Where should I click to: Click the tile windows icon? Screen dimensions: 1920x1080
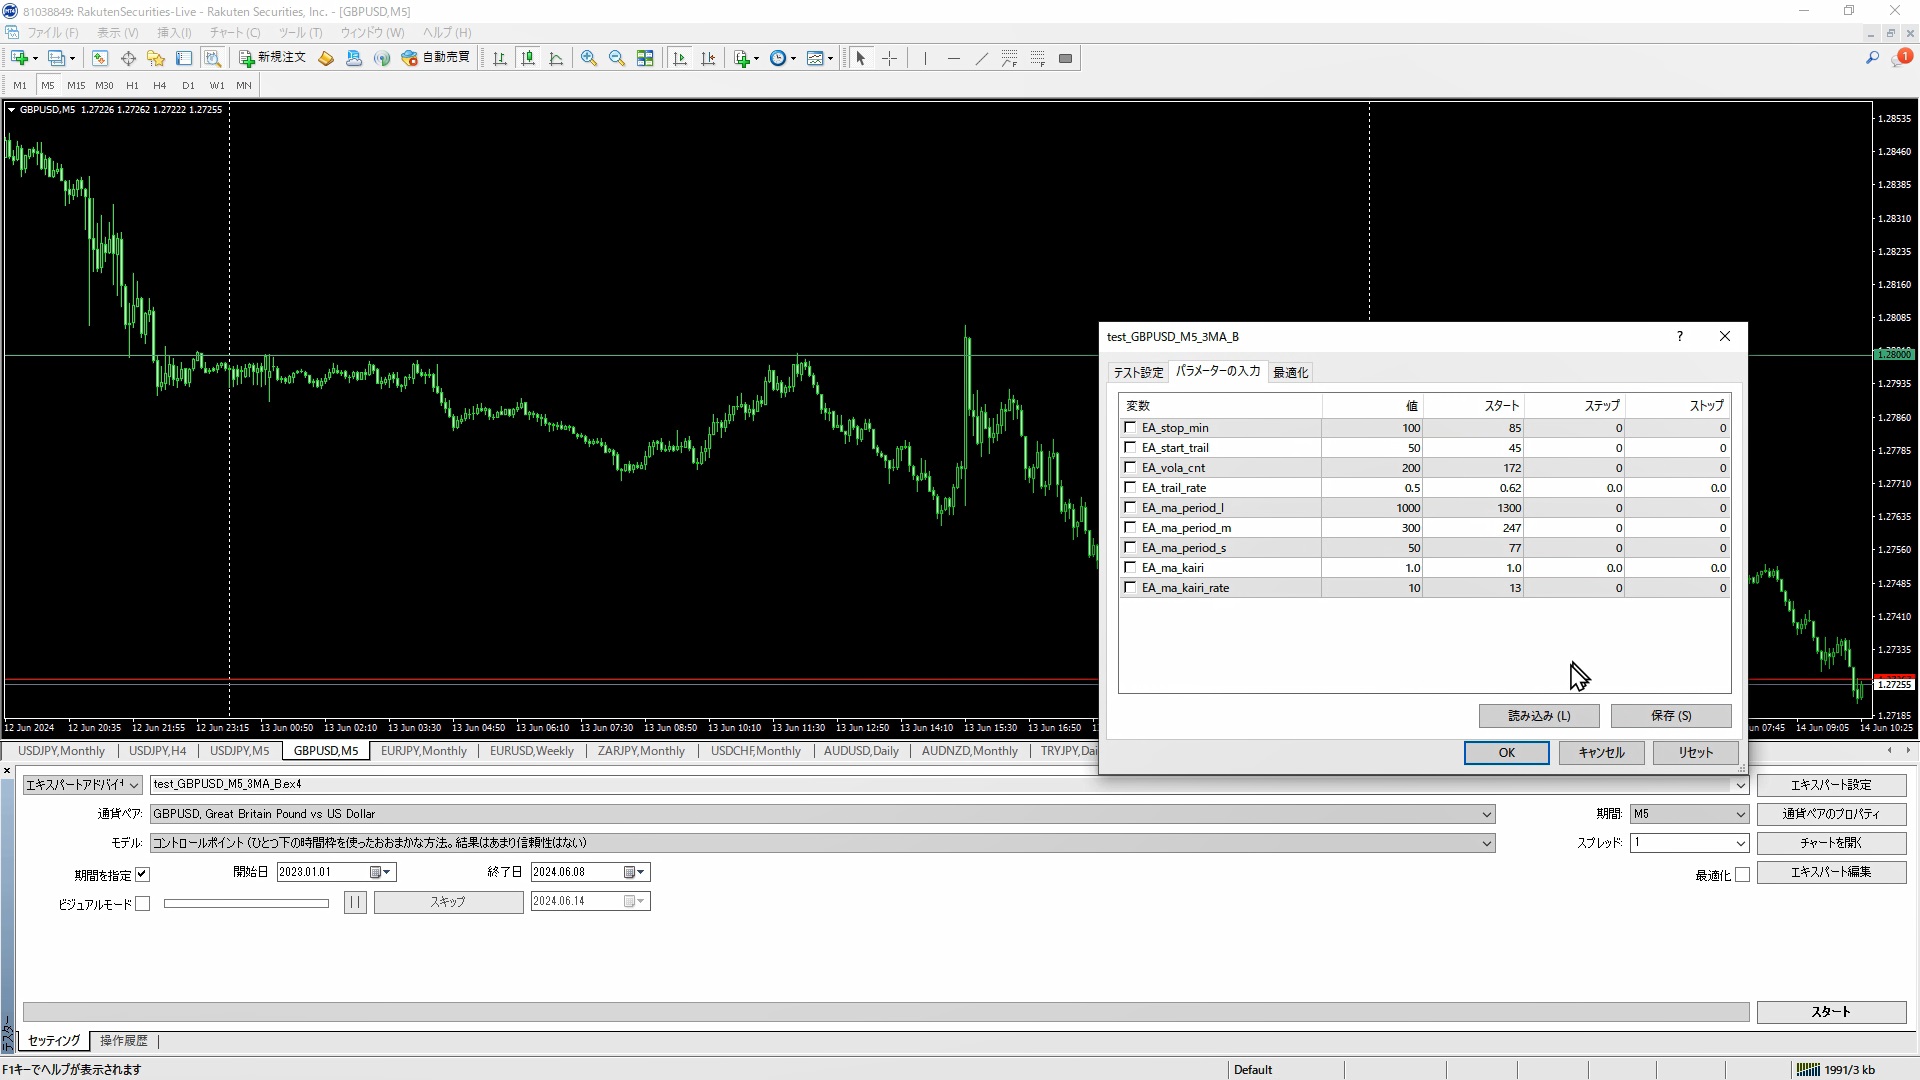pyautogui.click(x=645, y=58)
